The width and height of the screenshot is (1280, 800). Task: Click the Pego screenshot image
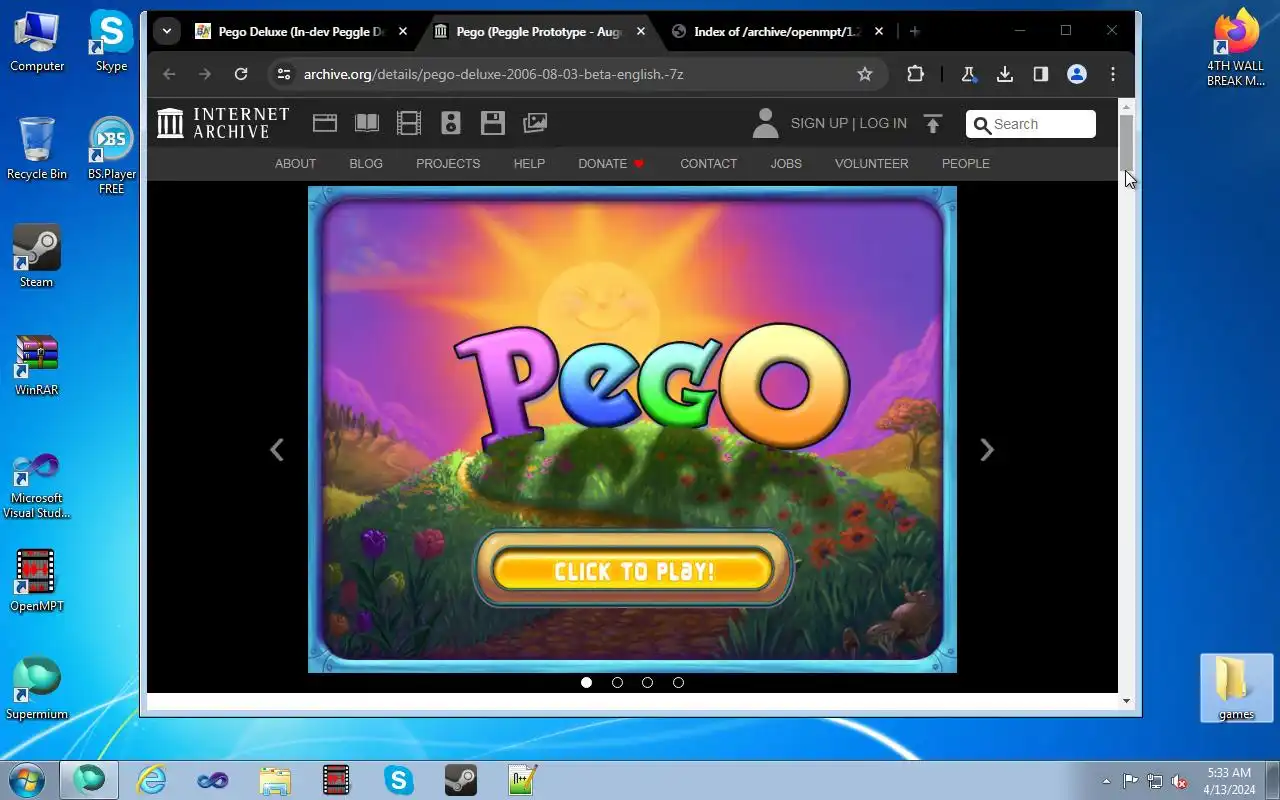[x=632, y=429]
